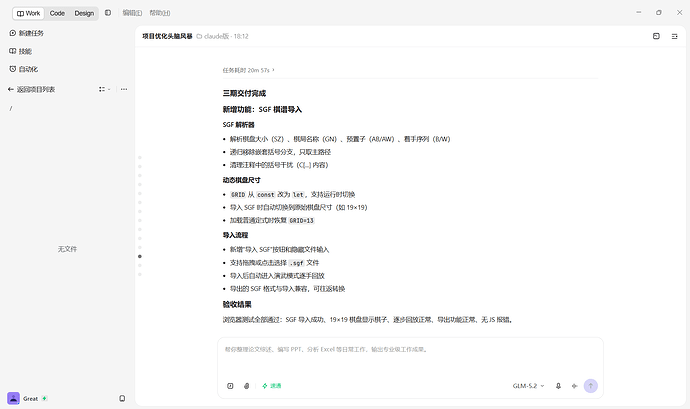Click 新建任务 in the sidebar

click(26, 33)
